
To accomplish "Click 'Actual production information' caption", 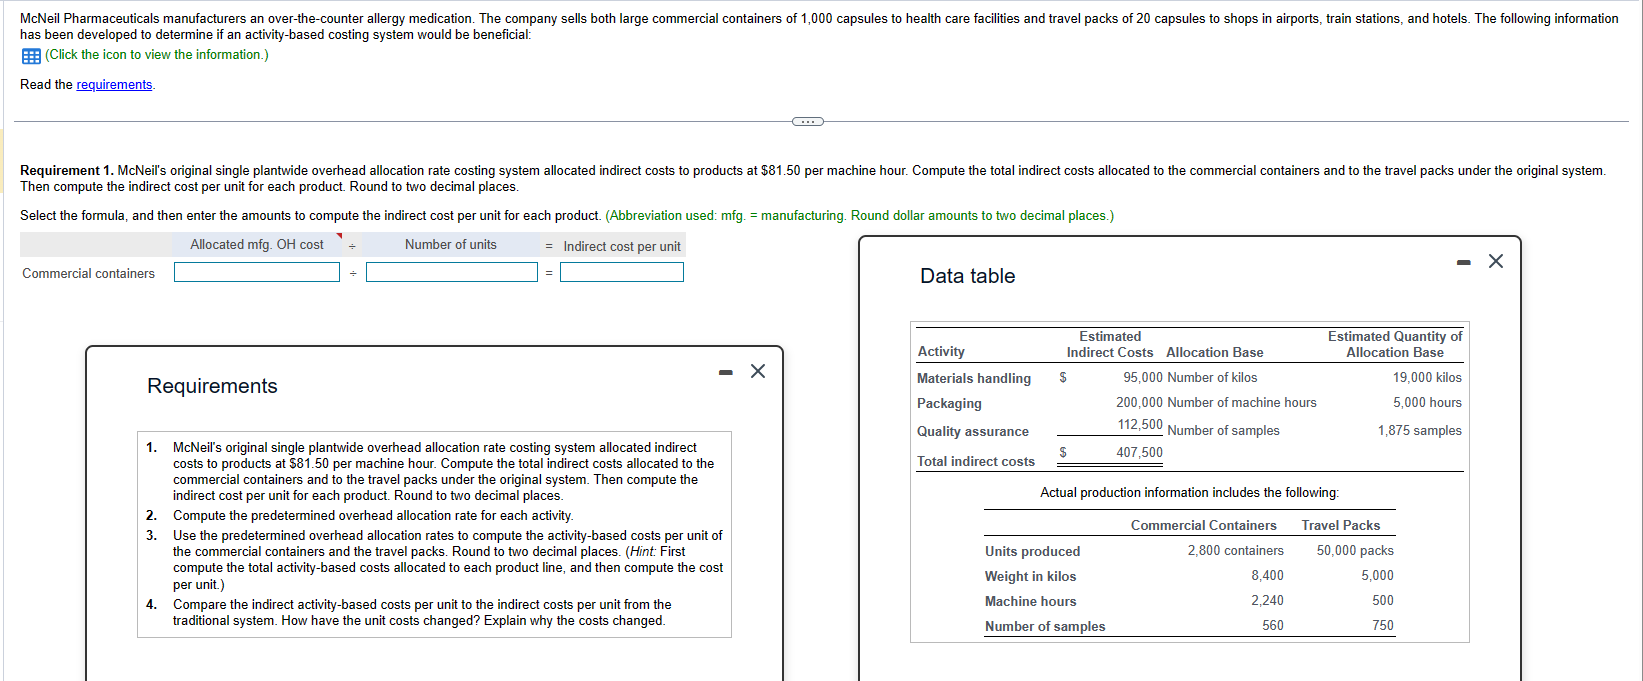I will pyautogui.click(x=1189, y=493).
